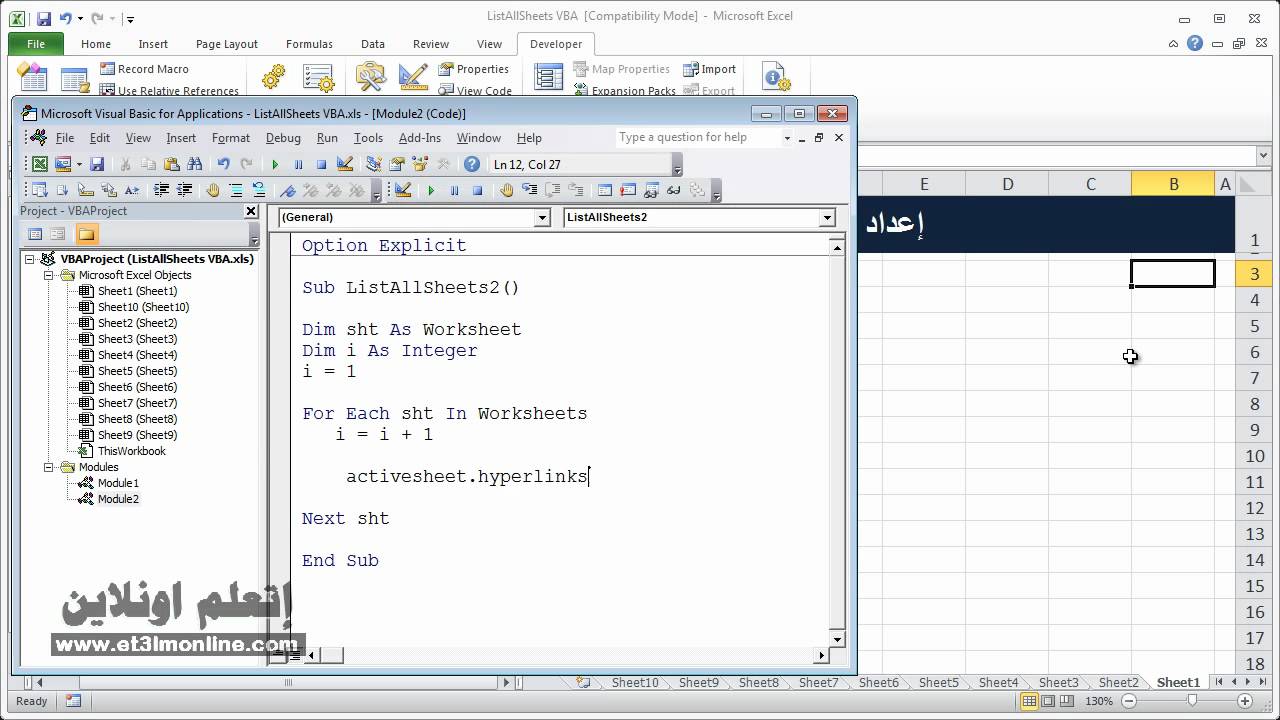Click the Quick Watch glasses icon
Screen dimensions: 1280x720
[674, 190]
